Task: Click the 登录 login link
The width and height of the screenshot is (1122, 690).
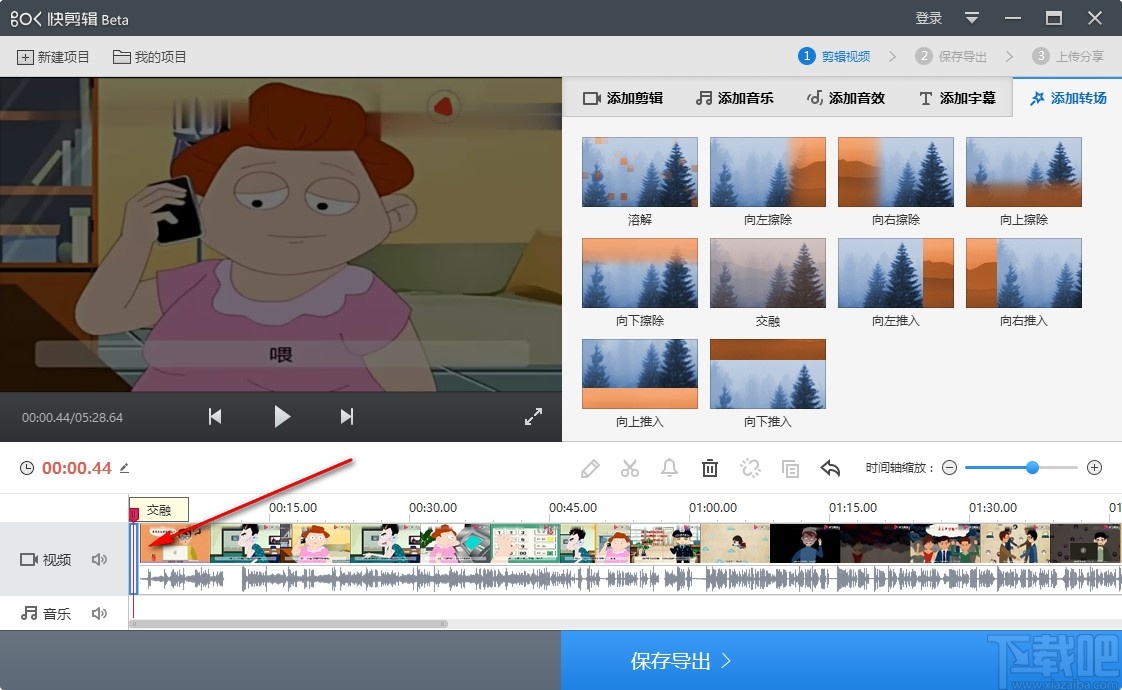Action: tap(928, 18)
